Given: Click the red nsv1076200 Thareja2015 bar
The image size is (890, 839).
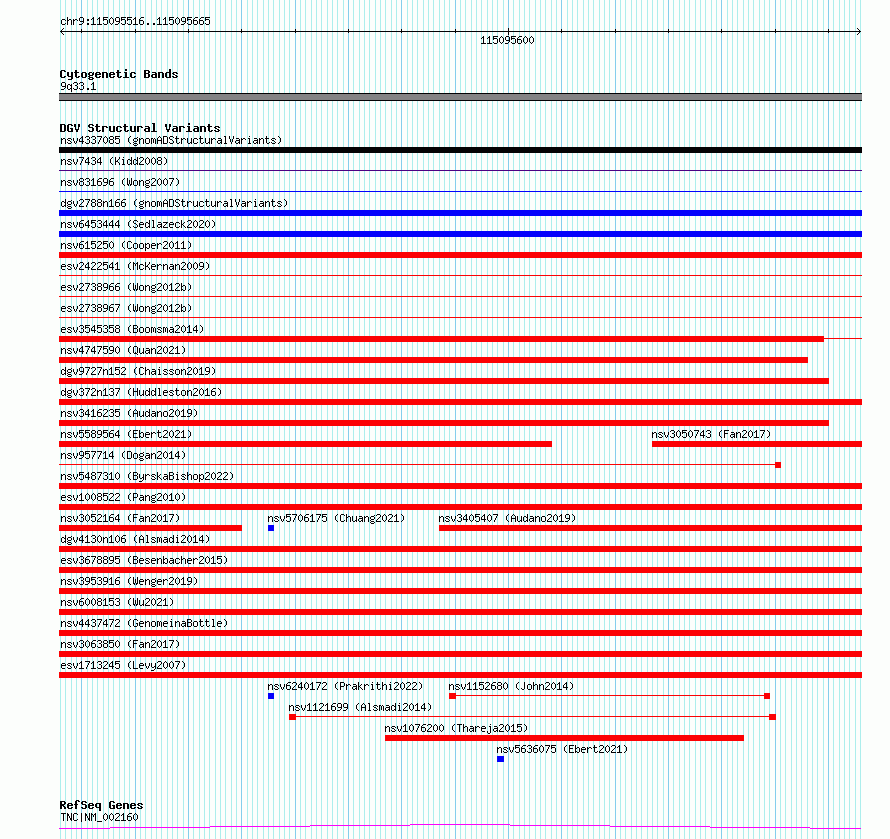Looking at the screenshot, I should (564, 738).
